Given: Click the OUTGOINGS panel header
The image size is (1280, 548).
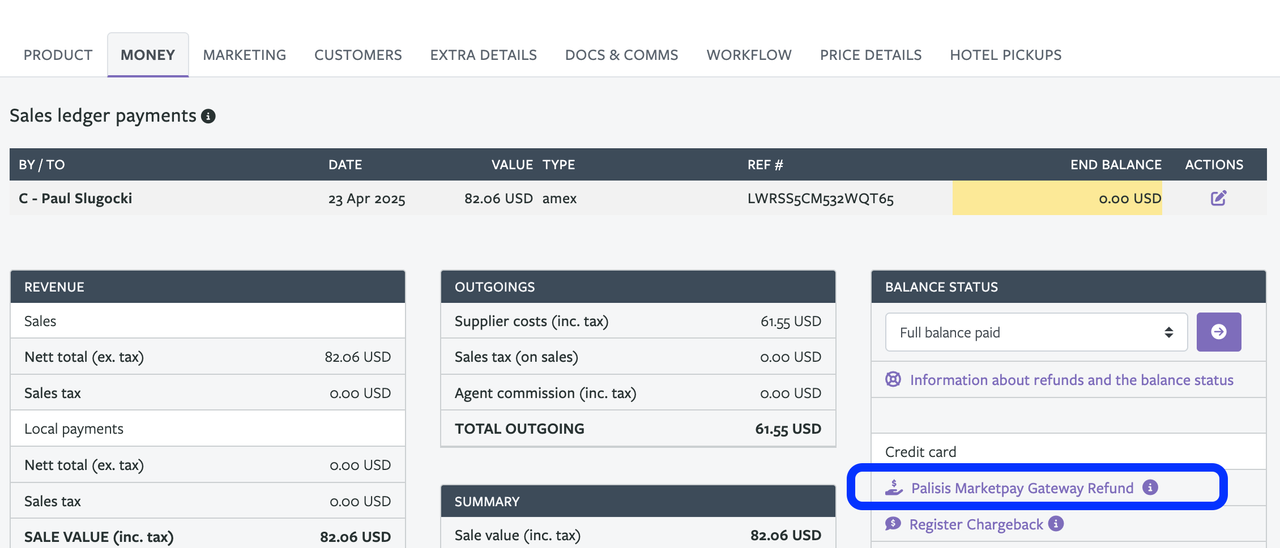Looking at the screenshot, I should tap(638, 287).
